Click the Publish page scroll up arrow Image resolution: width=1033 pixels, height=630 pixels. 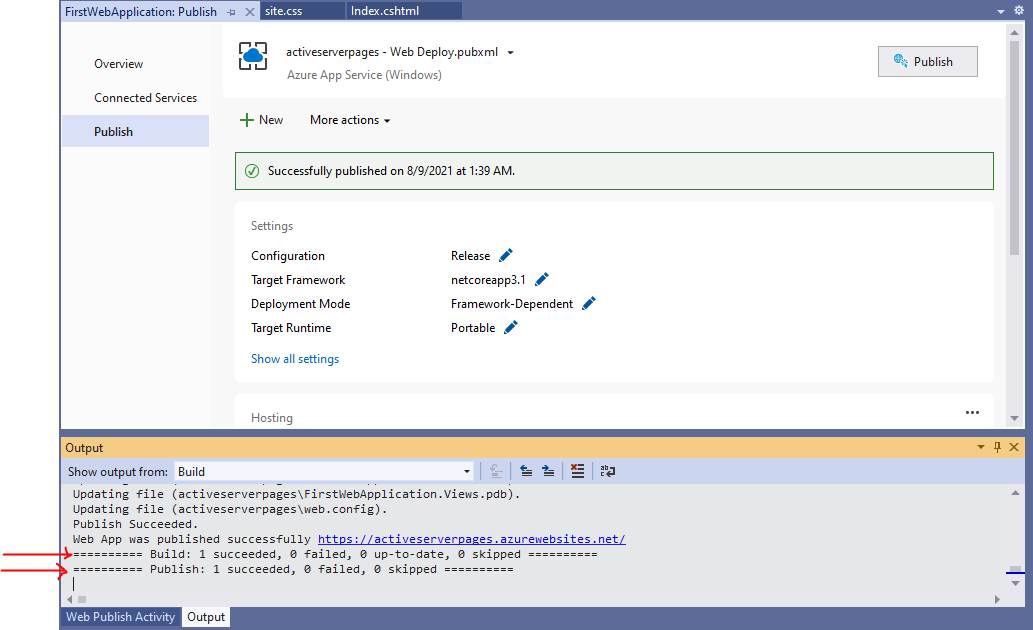1015,32
